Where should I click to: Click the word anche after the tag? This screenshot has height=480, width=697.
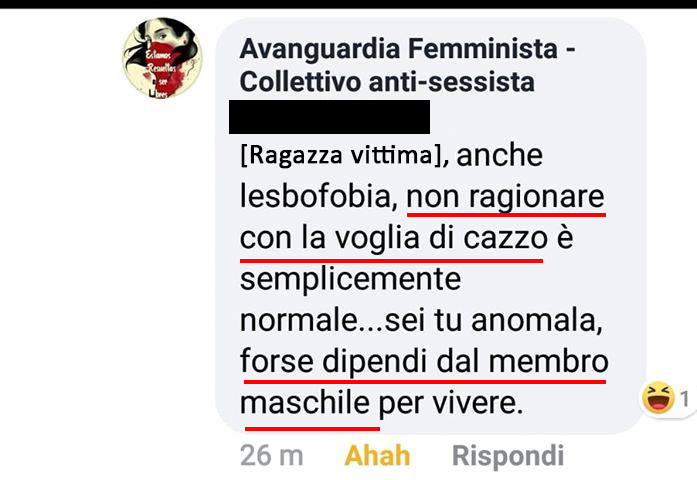click(499, 156)
